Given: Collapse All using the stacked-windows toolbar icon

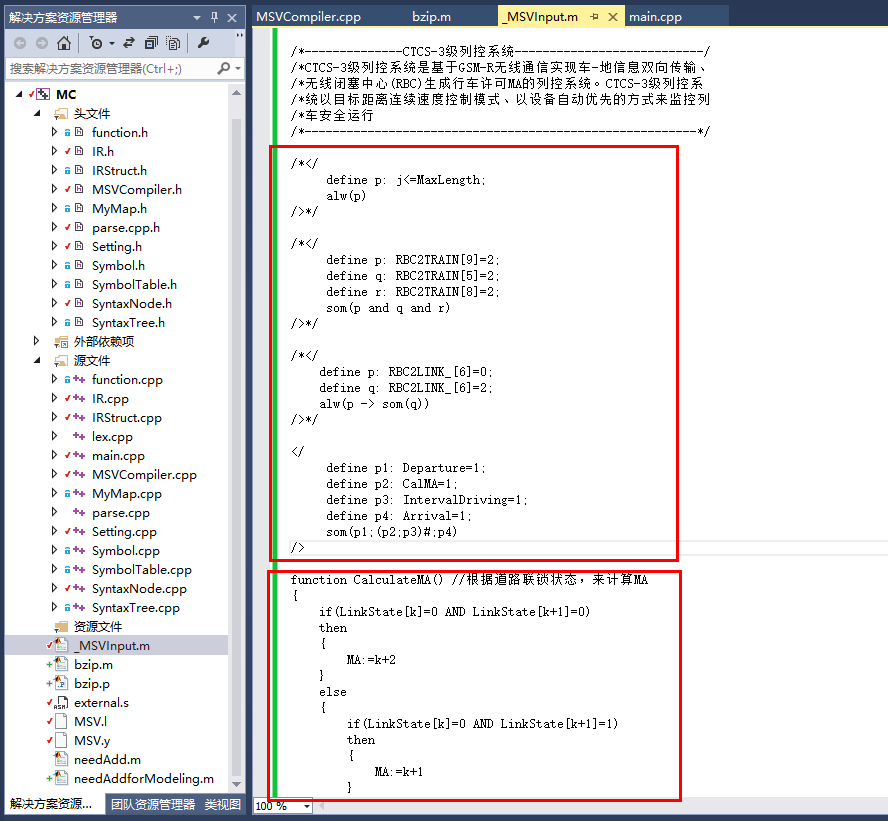Looking at the screenshot, I should [x=152, y=43].
